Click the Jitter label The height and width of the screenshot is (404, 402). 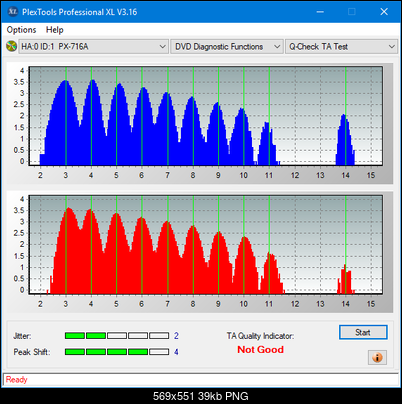coord(22,336)
